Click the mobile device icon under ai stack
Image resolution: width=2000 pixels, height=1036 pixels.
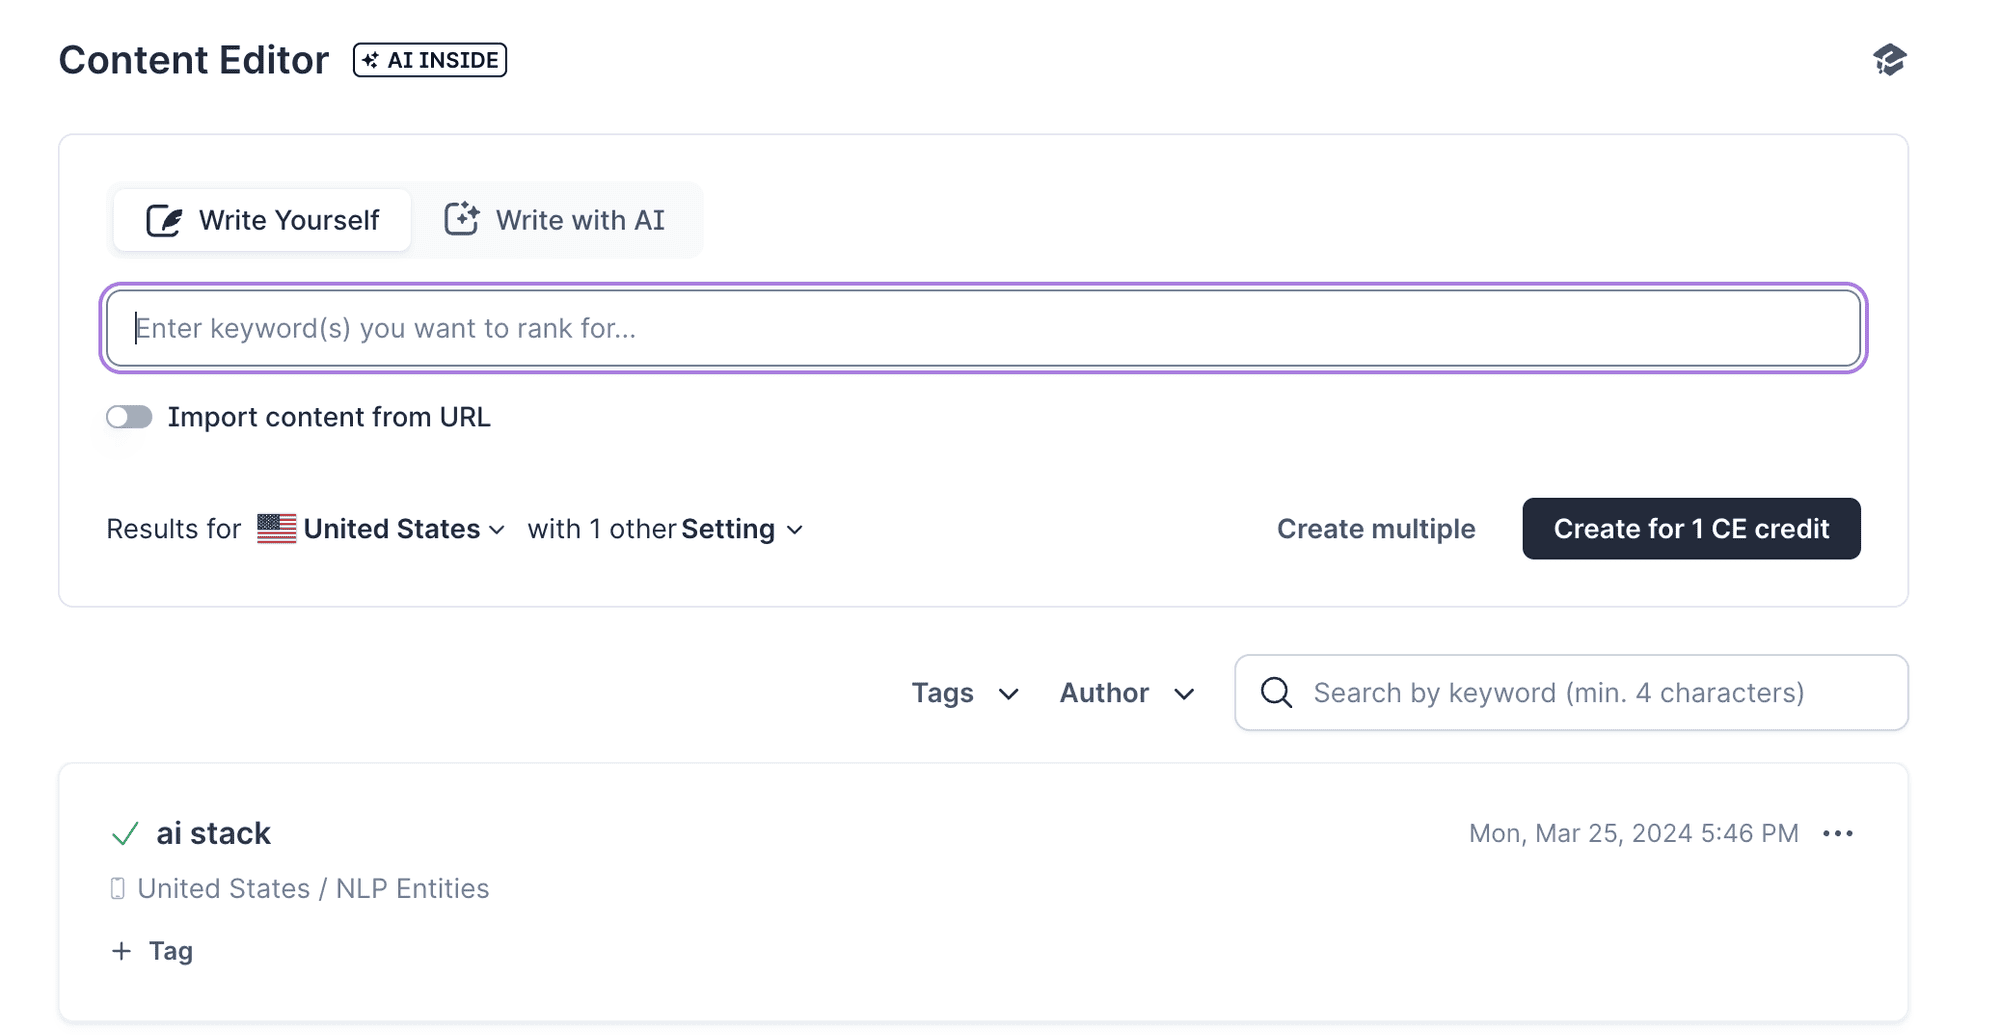(x=118, y=888)
